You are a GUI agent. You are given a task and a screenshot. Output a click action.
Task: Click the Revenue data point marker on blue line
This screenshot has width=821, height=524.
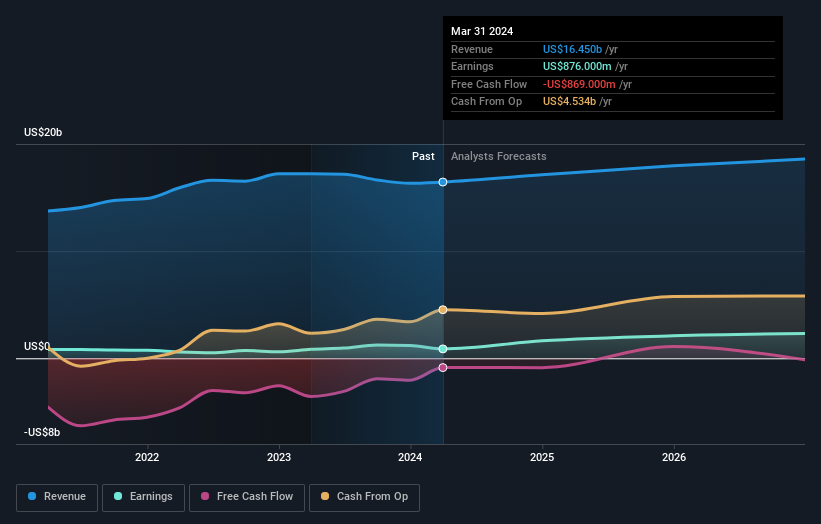pos(443,182)
